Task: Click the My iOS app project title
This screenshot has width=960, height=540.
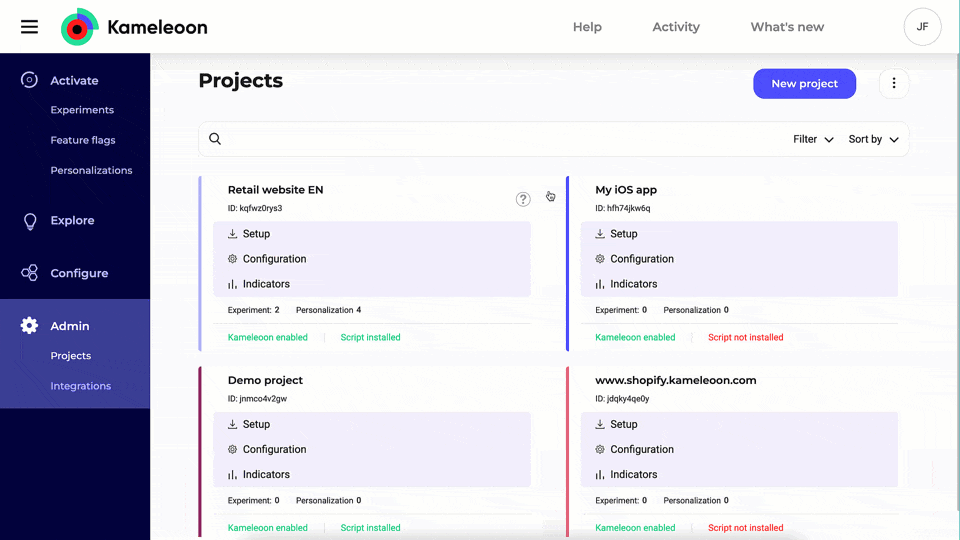Action: coord(626,190)
